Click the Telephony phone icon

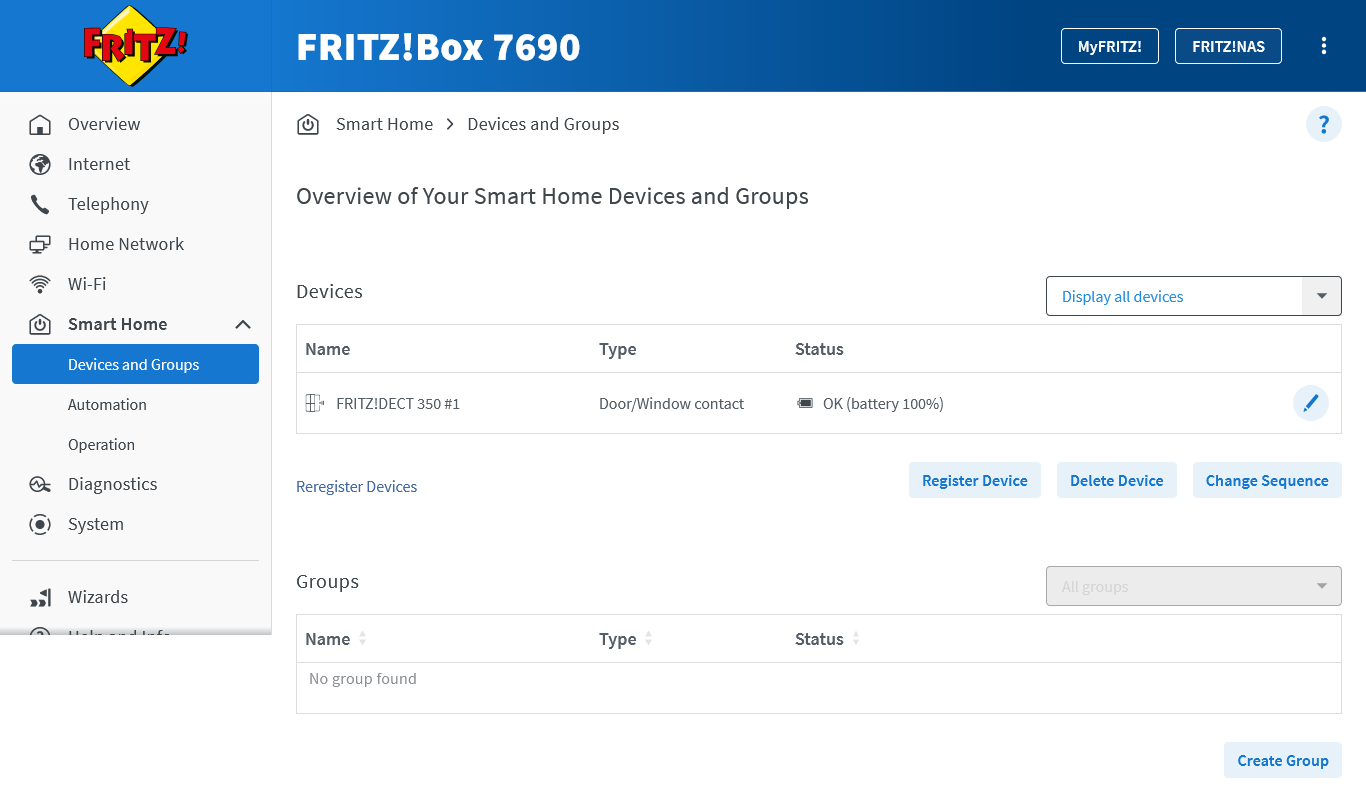tap(40, 204)
